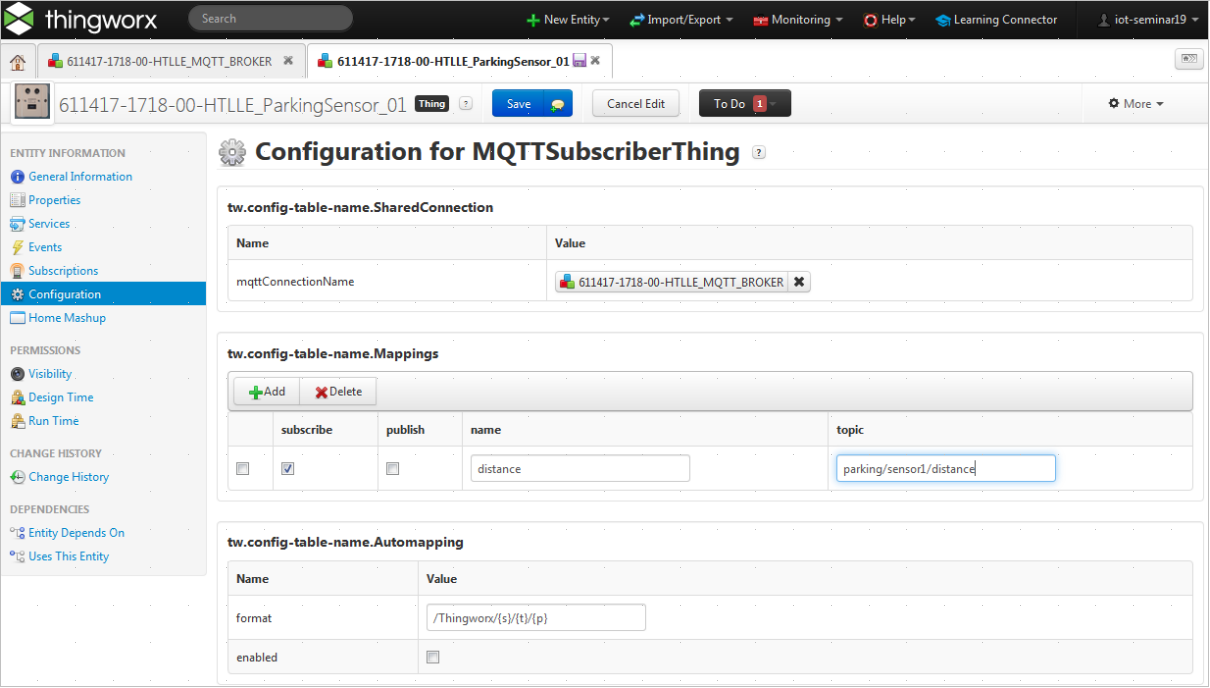Open the More menu
The height and width of the screenshot is (688, 1210).
point(1136,104)
